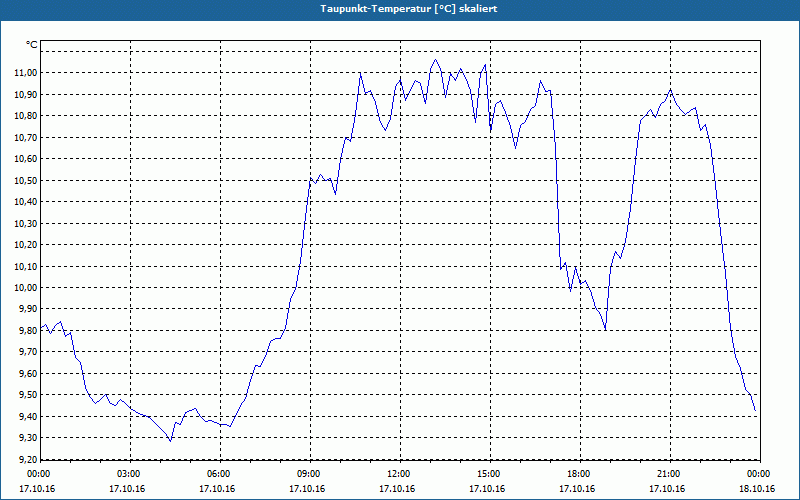Select the 17.10.16 date below 06:00

[x=217, y=489]
